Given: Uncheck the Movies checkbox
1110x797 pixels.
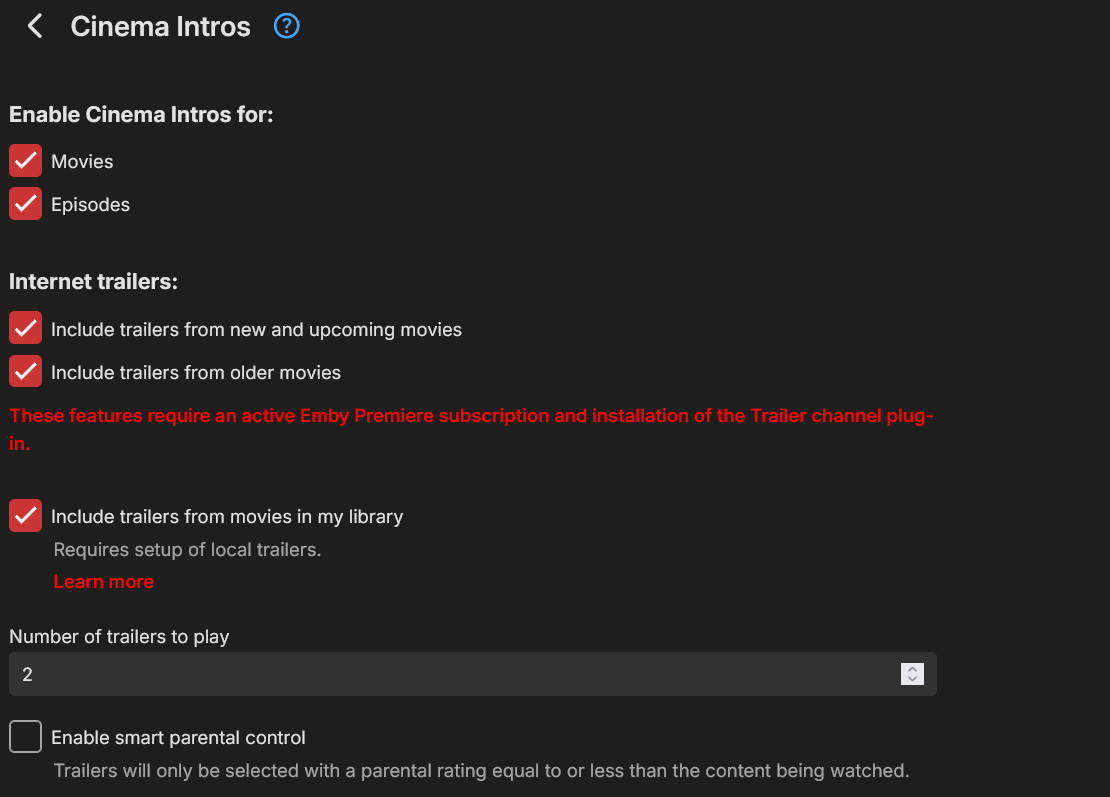Looking at the screenshot, I should pos(26,161).
